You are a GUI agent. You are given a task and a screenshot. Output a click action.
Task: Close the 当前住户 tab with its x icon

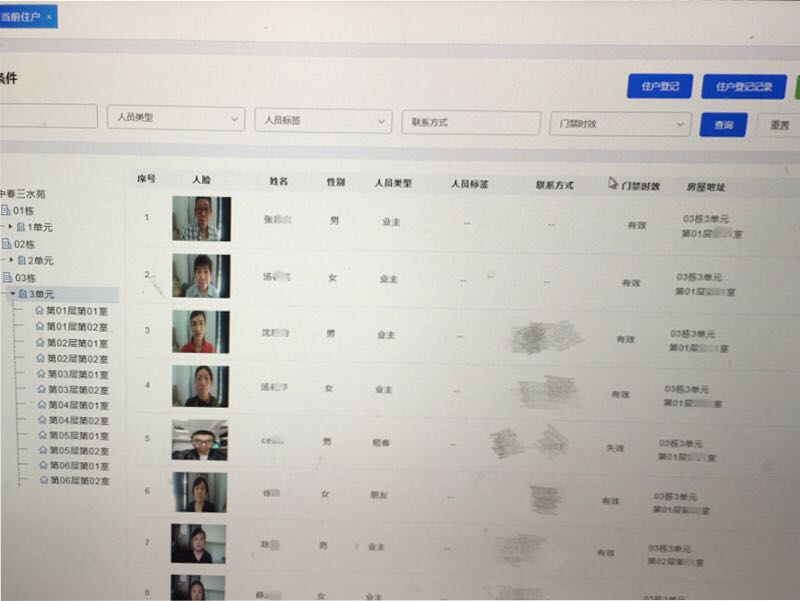(50, 18)
